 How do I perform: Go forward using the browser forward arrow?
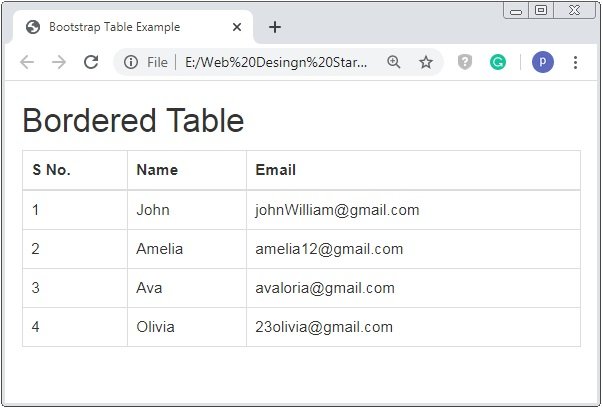59,62
